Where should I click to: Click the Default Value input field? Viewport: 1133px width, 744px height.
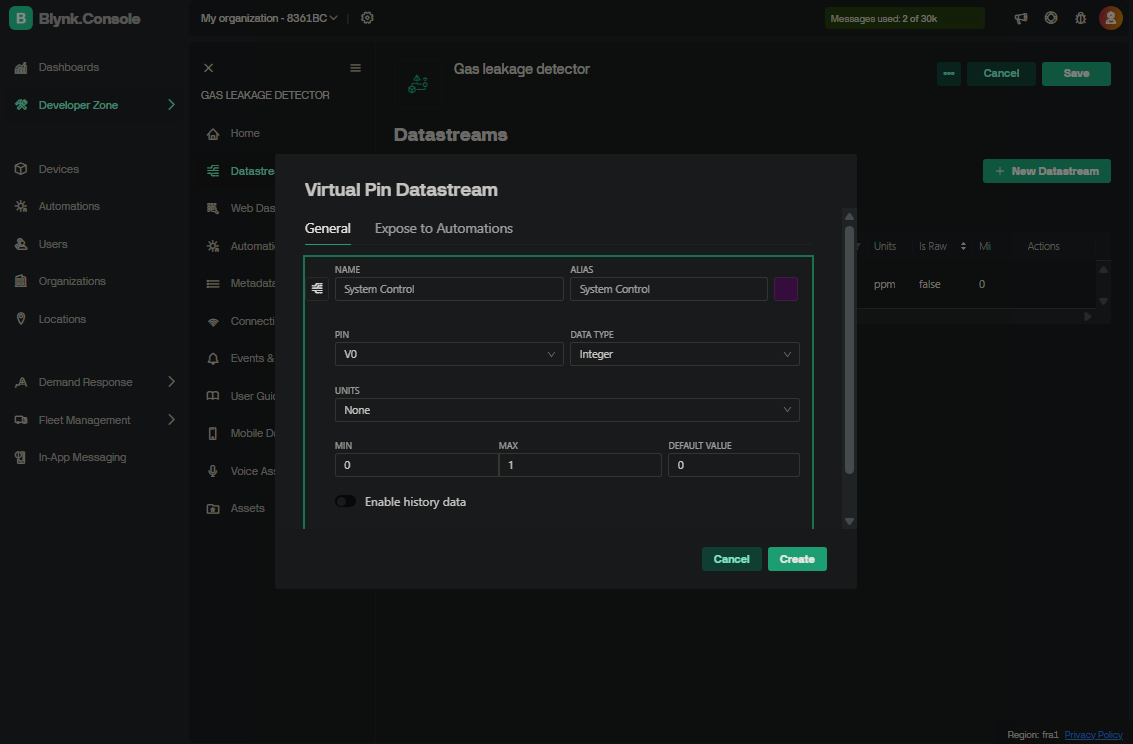[x=733, y=465]
